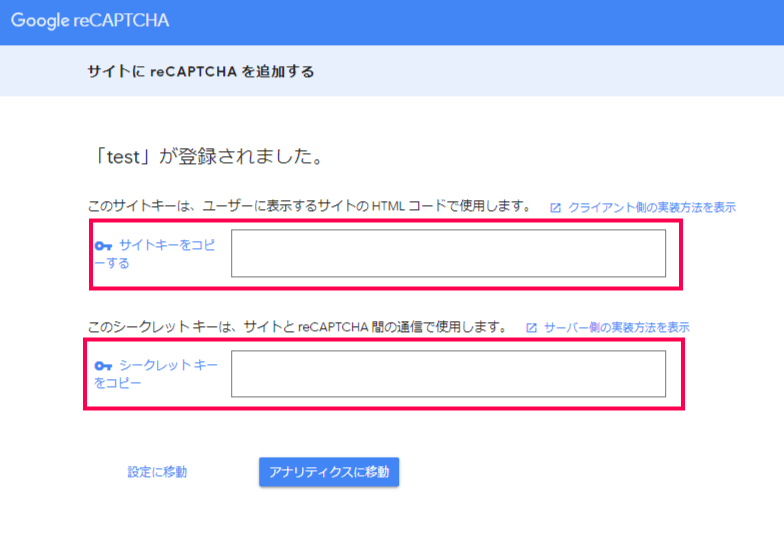
Task: Click the key icon beside サイトキーをコピーする
Action: click(x=104, y=246)
